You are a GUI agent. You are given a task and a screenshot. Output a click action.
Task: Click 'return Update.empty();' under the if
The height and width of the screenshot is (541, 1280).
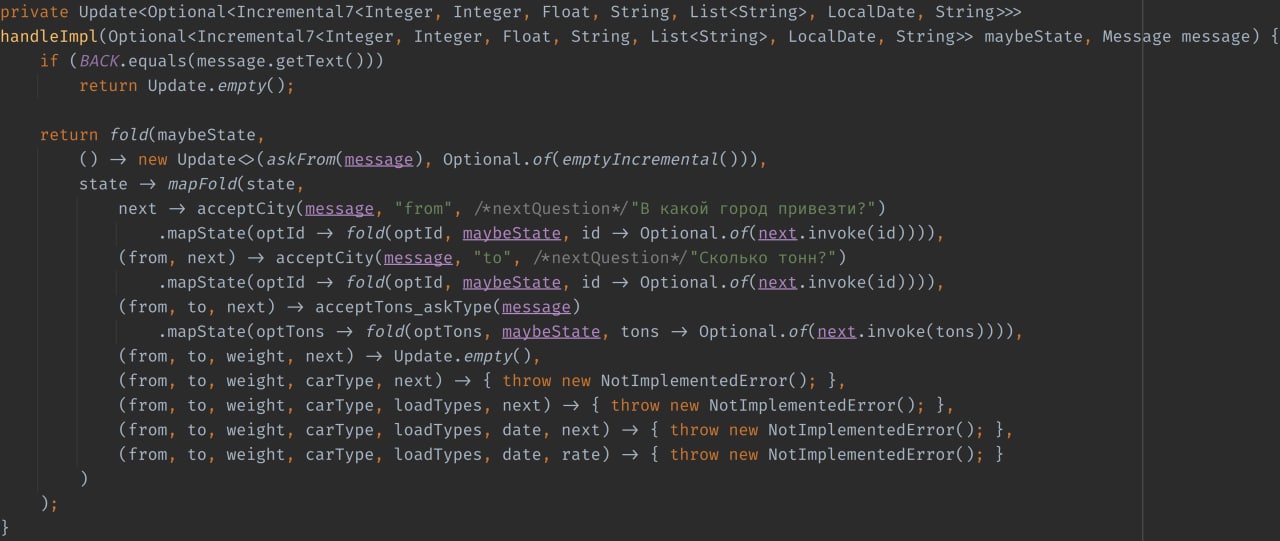188,86
